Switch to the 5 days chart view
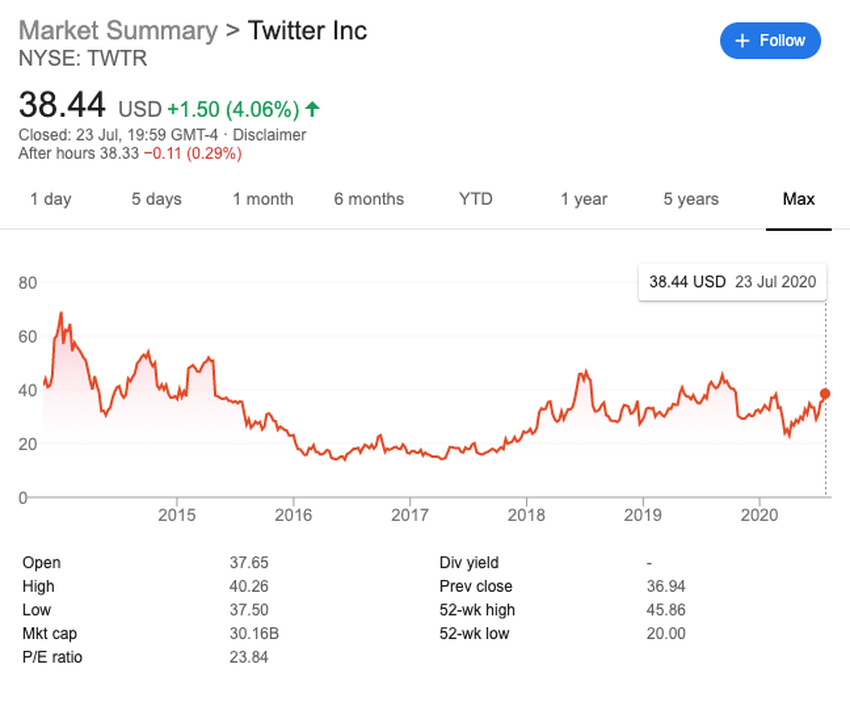Viewport: 850px width, 702px height. (156, 199)
